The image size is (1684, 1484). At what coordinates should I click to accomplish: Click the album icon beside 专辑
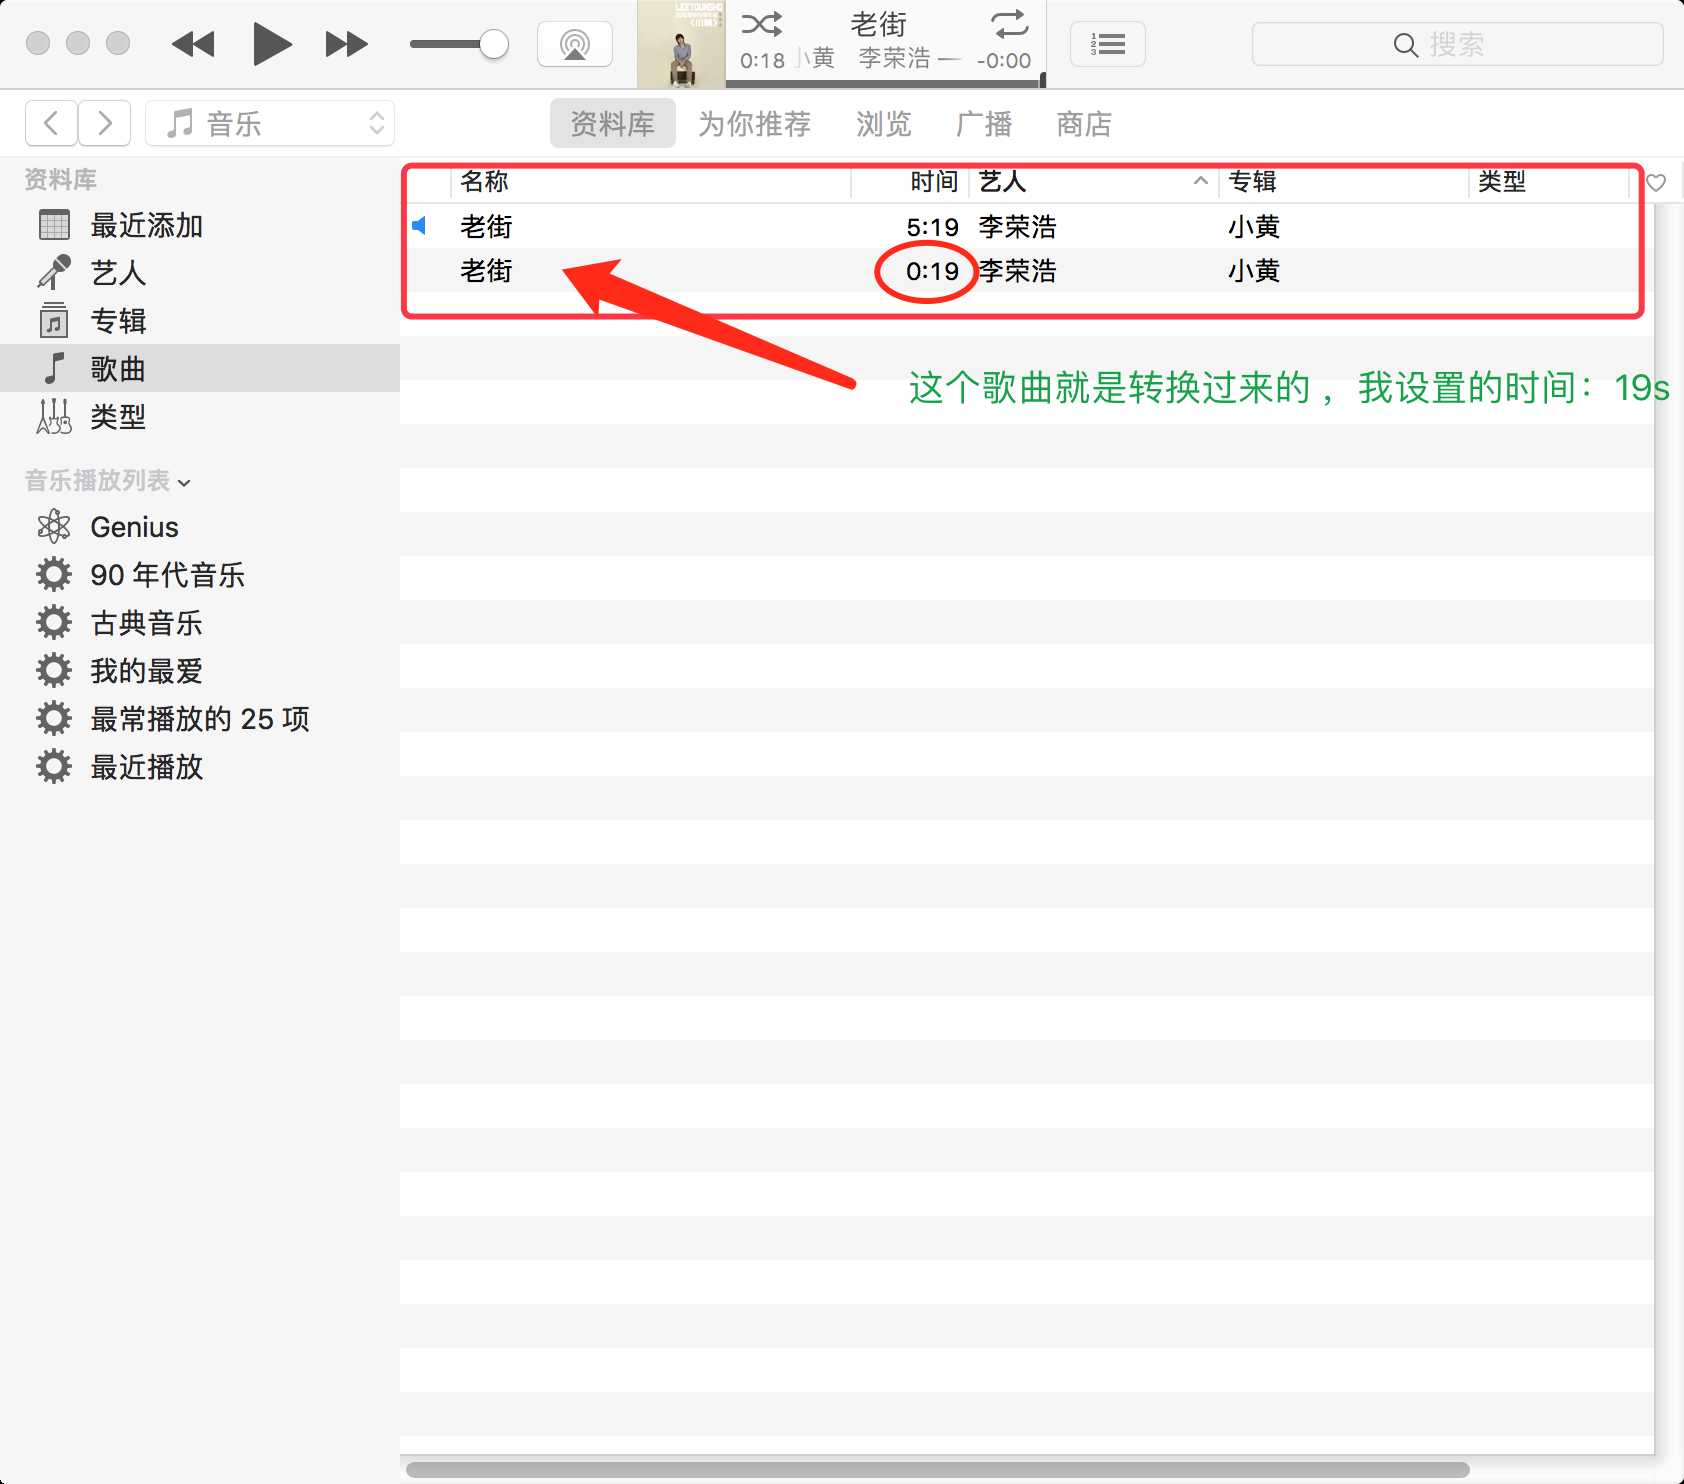(x=54, y=320)
